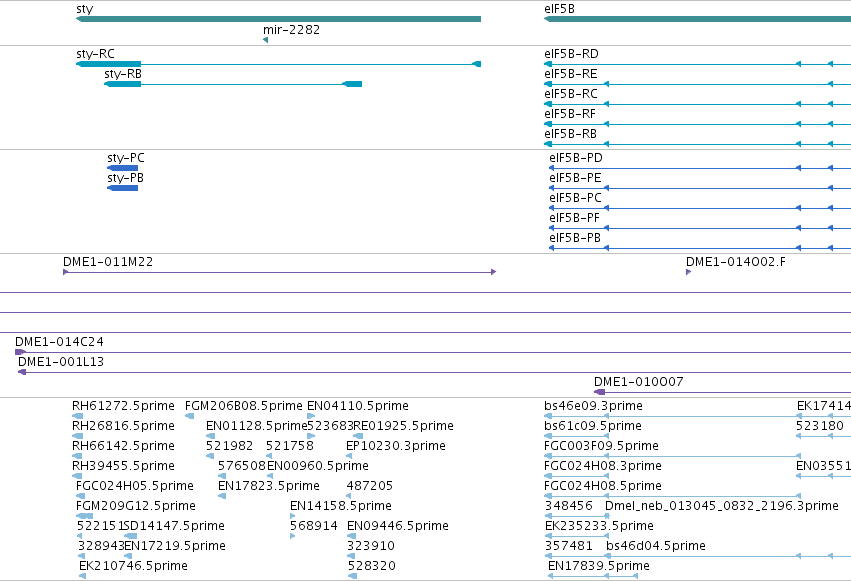Click EST label EN17219.5prime
851x581 pixels.
[x=175, y=546]
